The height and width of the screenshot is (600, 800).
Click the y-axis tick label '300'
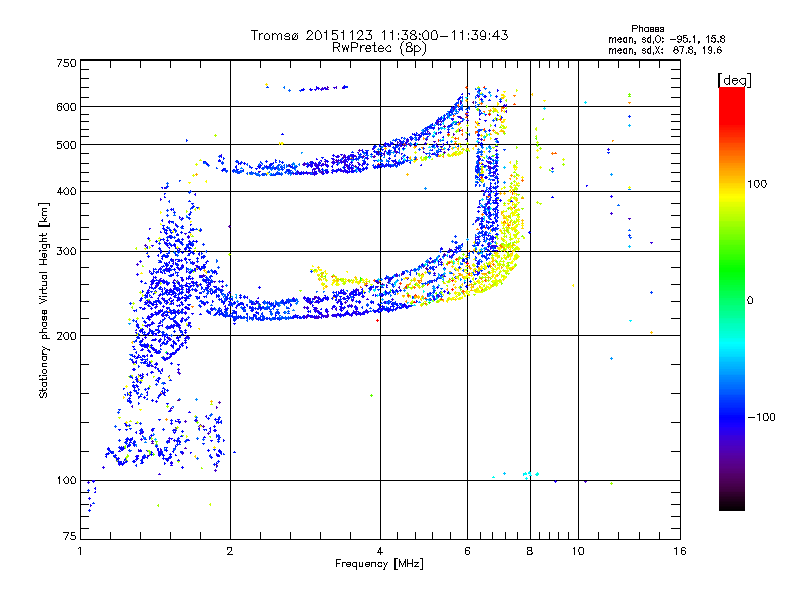click(67, 252)
